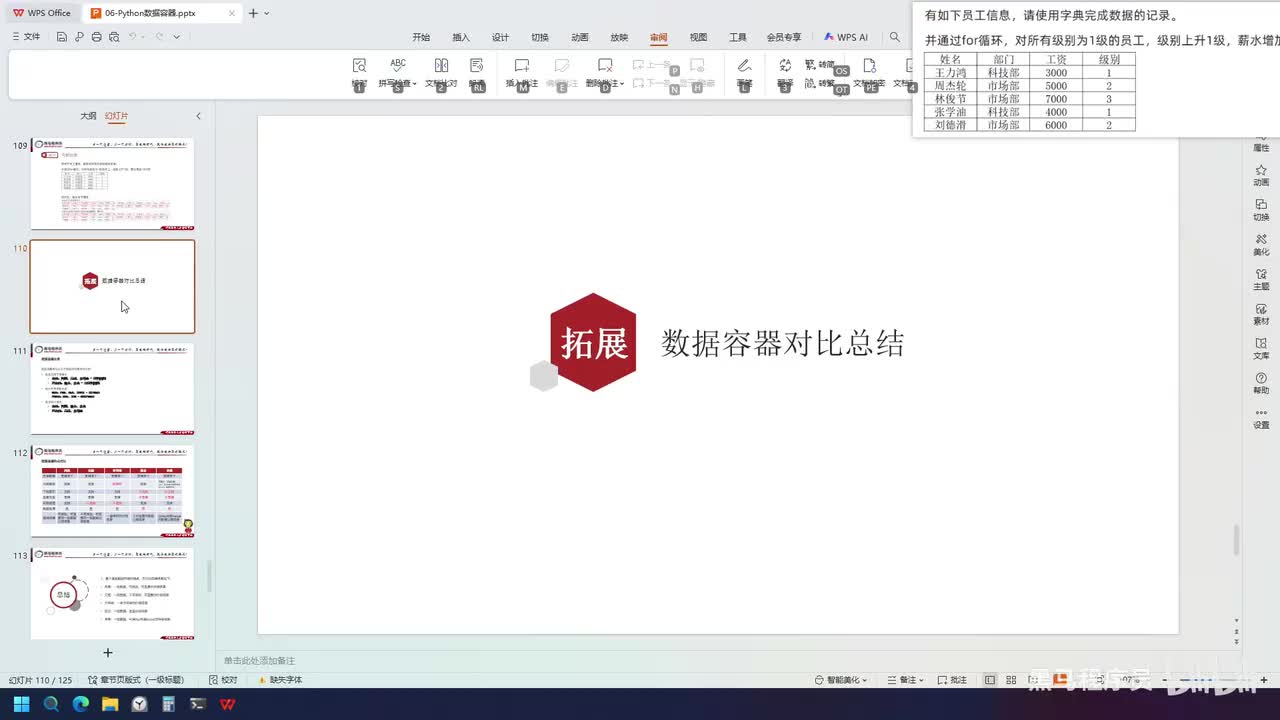Switch to the WPS Office home tab
Viewport: 1280px width, 720px height.
41,13
